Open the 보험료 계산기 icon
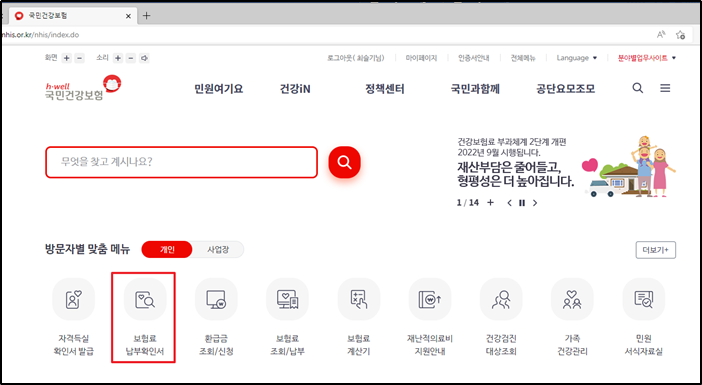The height and width of the screenshot is (385, 702). (x=359, y=299)
